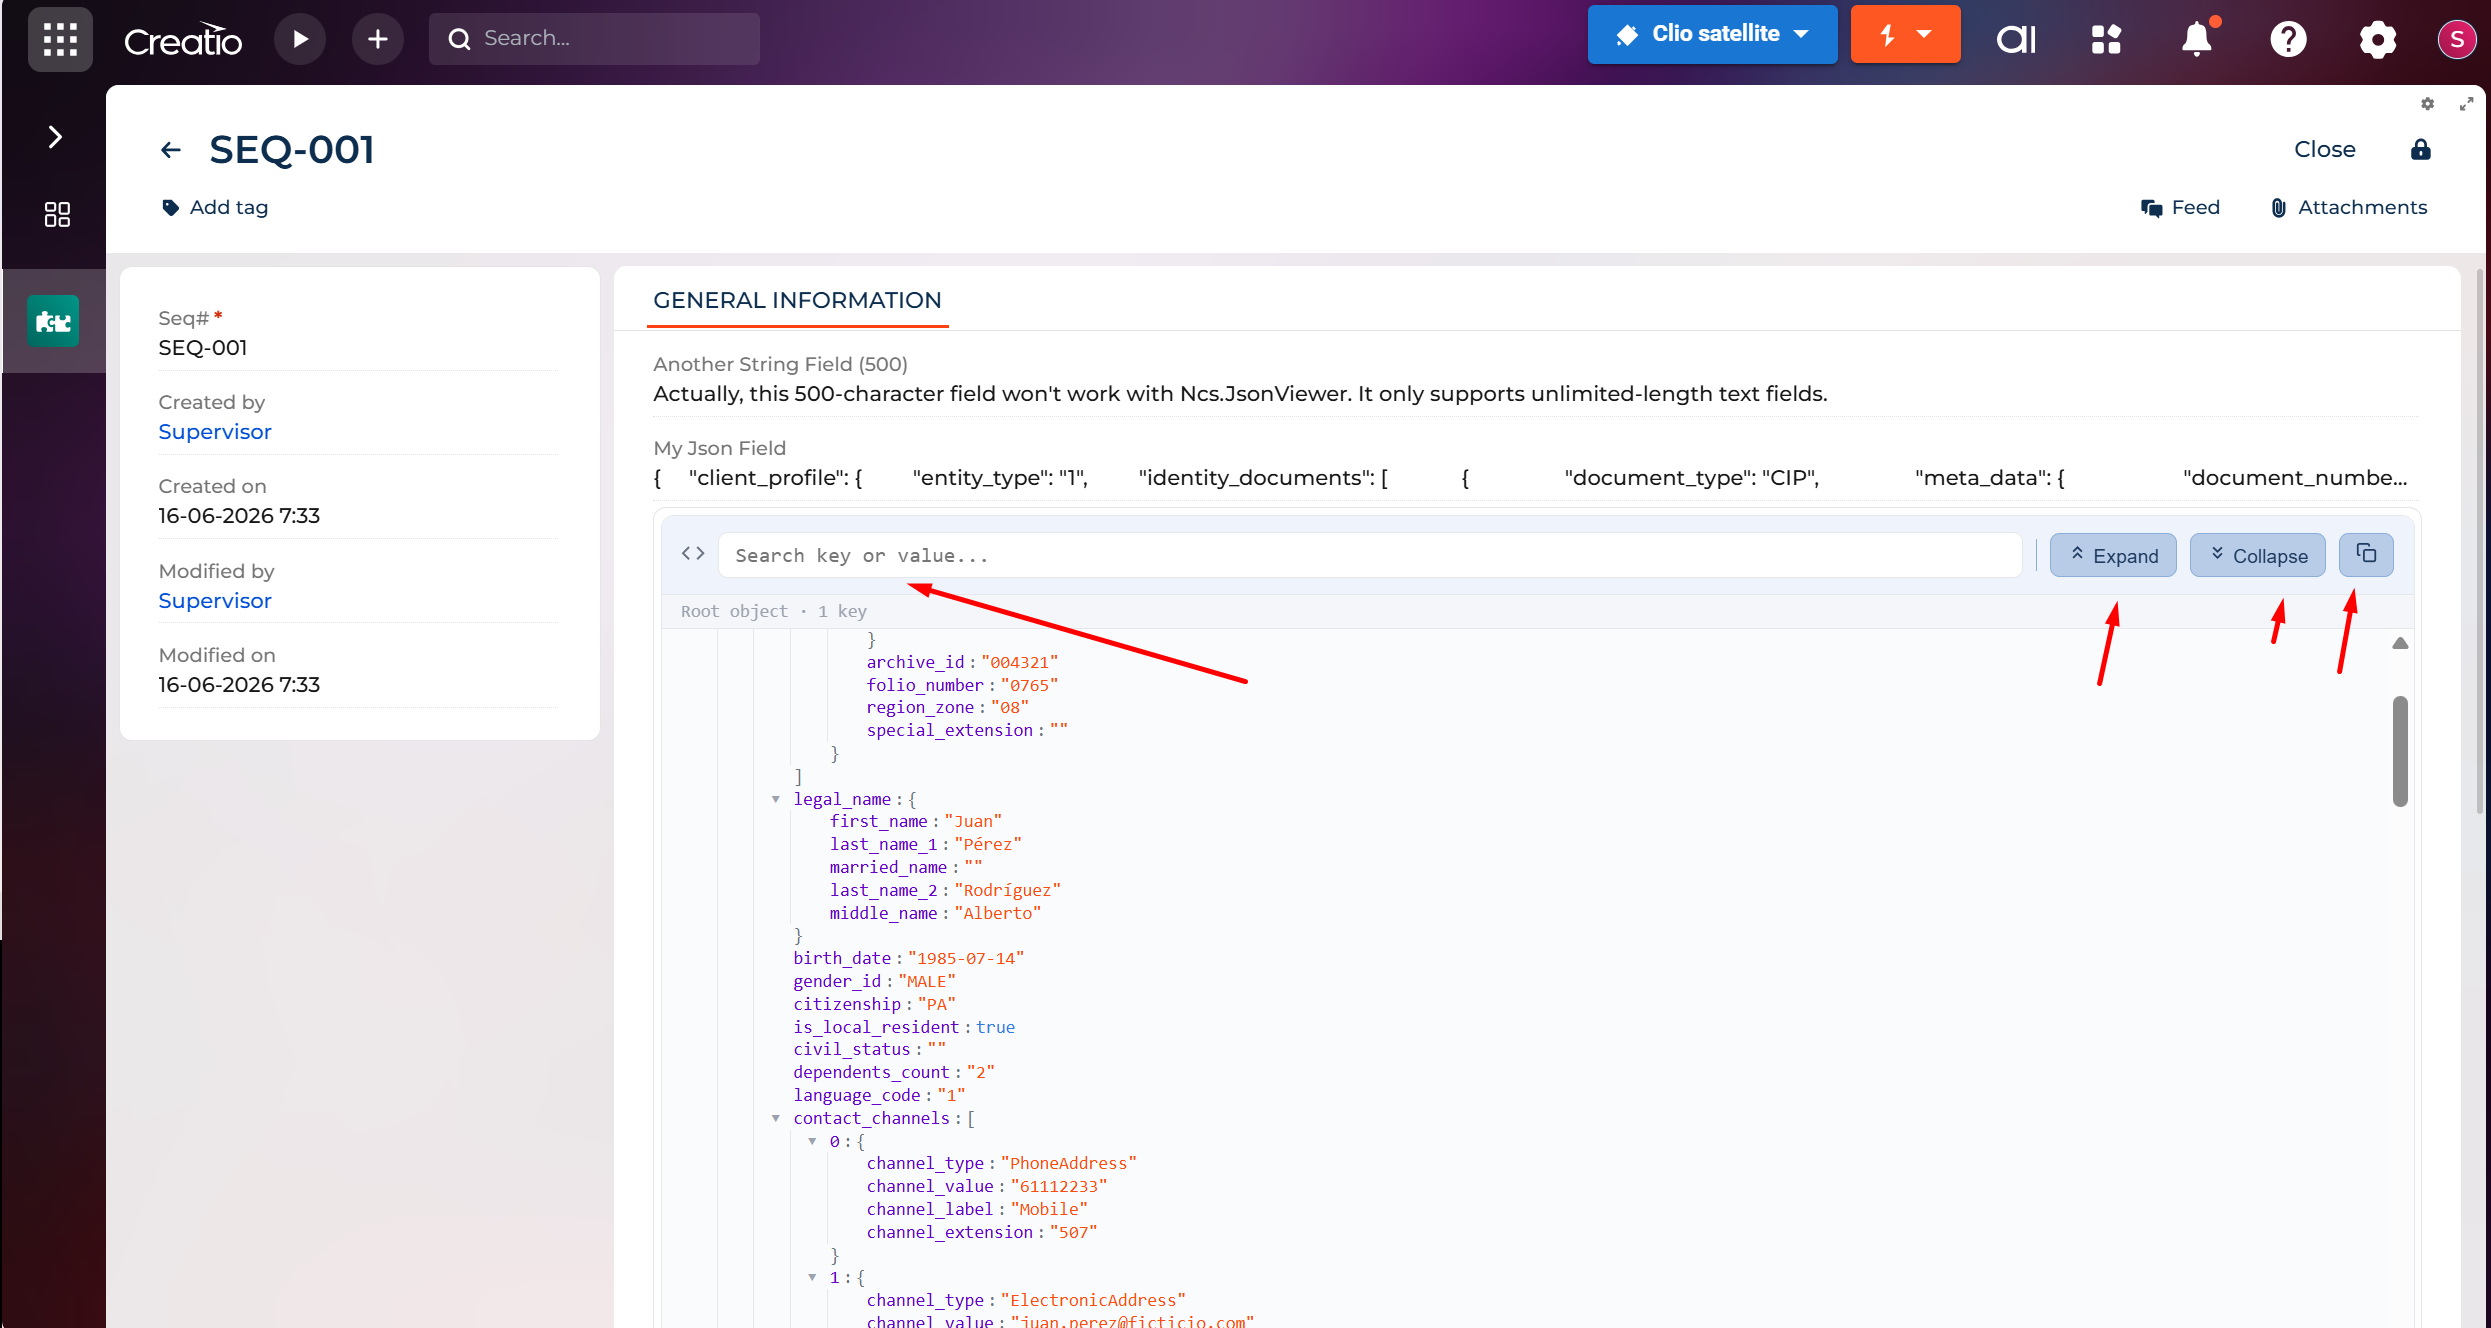
Task: Expand the left sidebar chevron
Action: [x=55, y=136]
